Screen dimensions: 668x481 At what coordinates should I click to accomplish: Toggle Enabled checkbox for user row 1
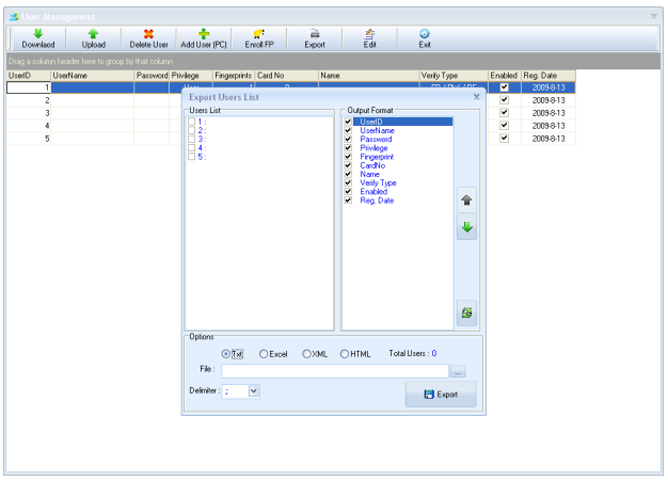coord(504,87)
